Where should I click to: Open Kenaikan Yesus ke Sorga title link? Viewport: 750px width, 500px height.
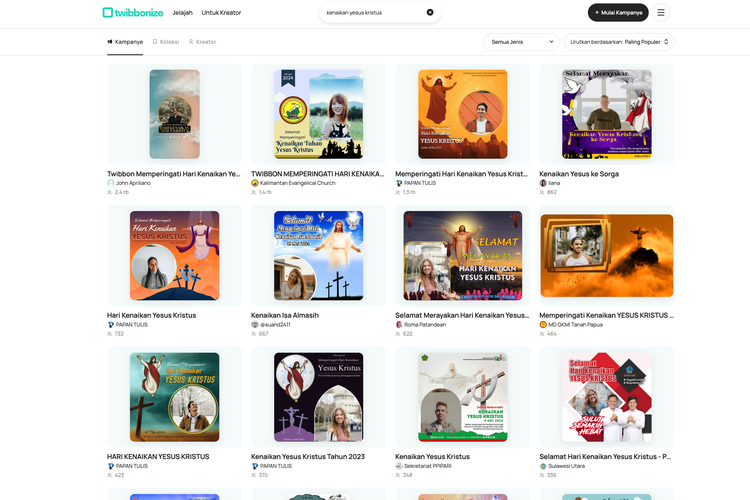coord(579,174)
